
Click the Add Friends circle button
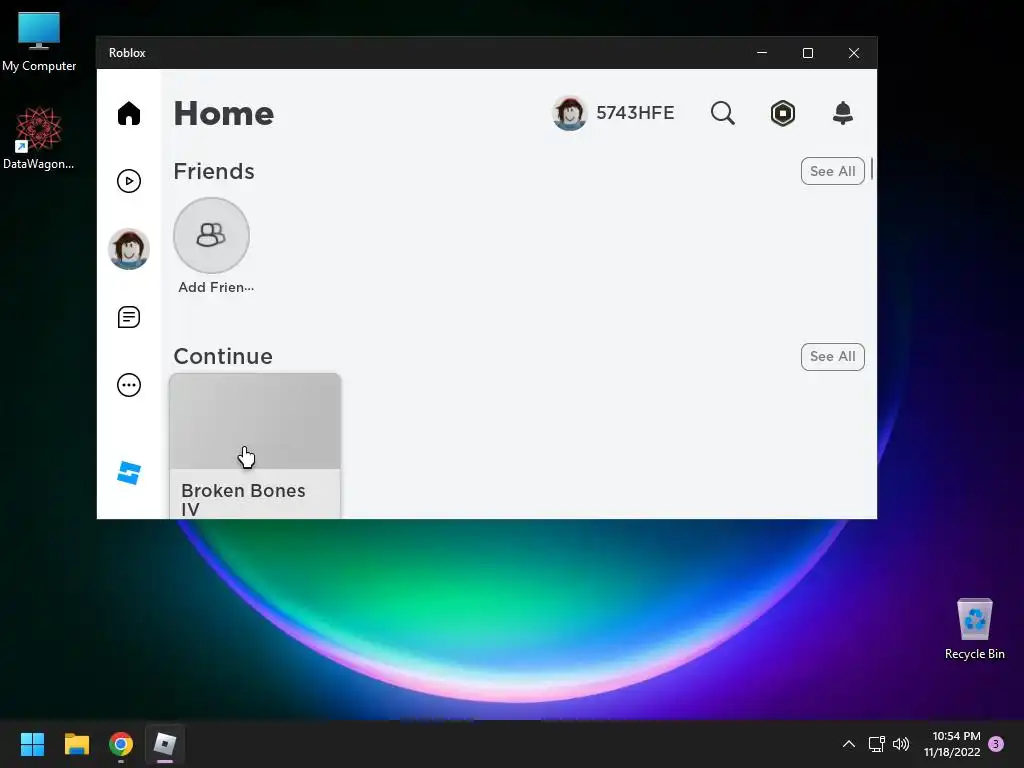[x=211, y=235]
